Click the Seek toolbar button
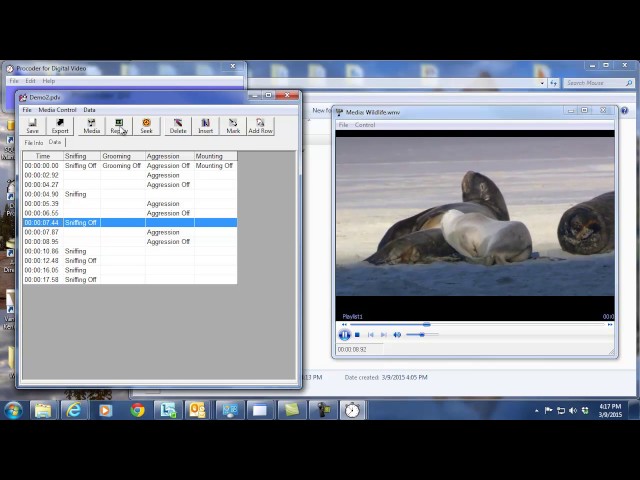640x480 pixels. point(146,126)
